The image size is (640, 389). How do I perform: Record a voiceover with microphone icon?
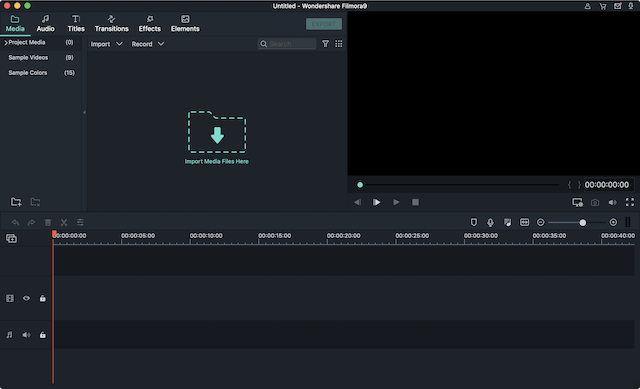point(490,222)
